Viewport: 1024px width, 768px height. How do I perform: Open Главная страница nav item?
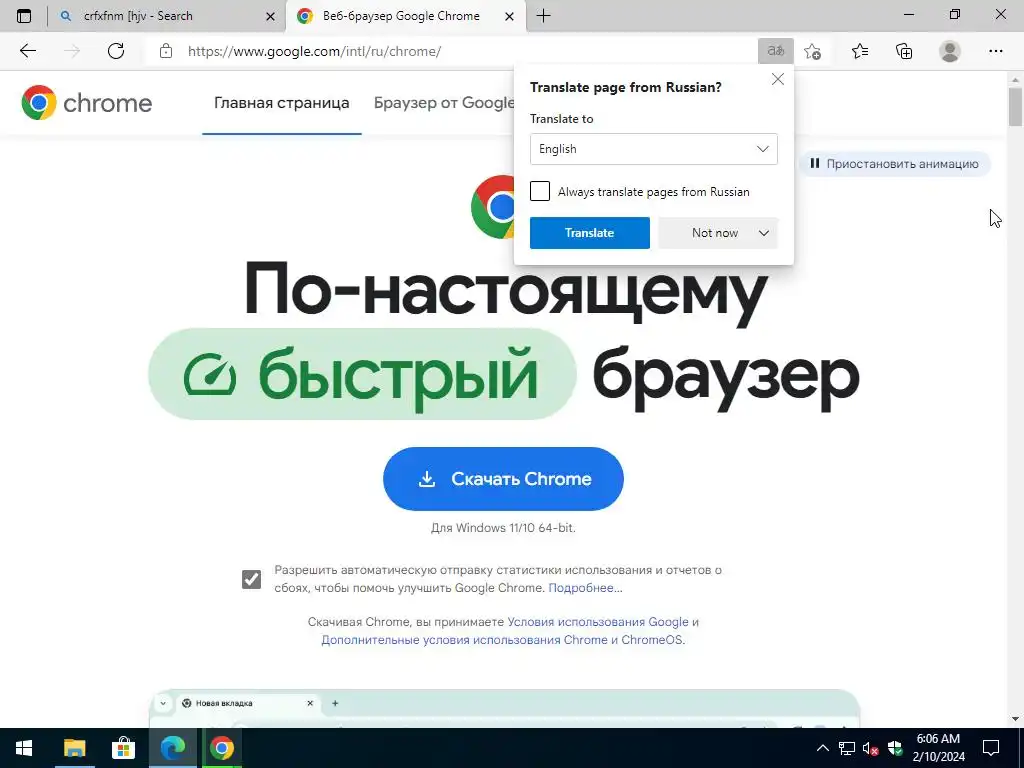[281, 103]
